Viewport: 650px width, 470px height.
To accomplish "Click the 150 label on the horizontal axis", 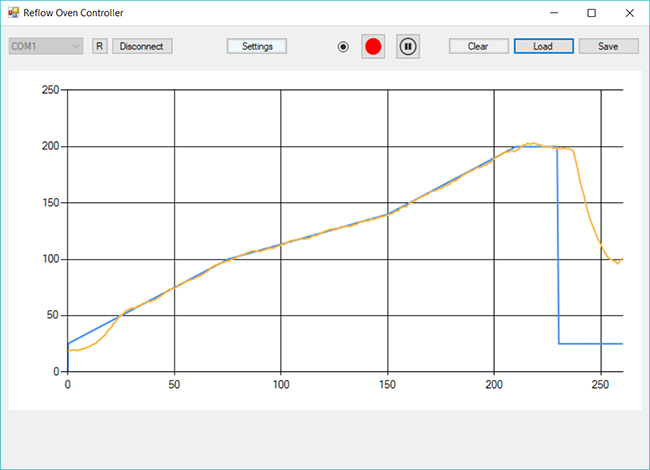I will coord(387,384).
